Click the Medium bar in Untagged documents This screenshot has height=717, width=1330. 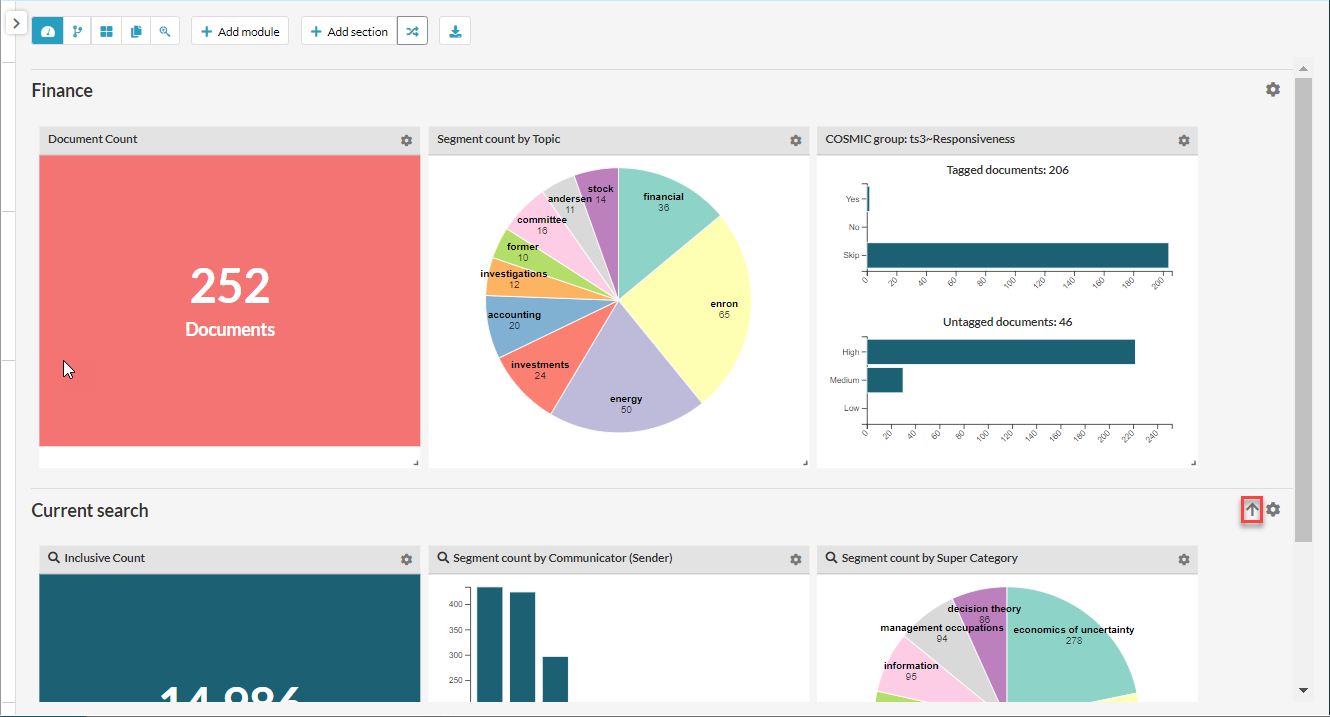click(885, 380)
